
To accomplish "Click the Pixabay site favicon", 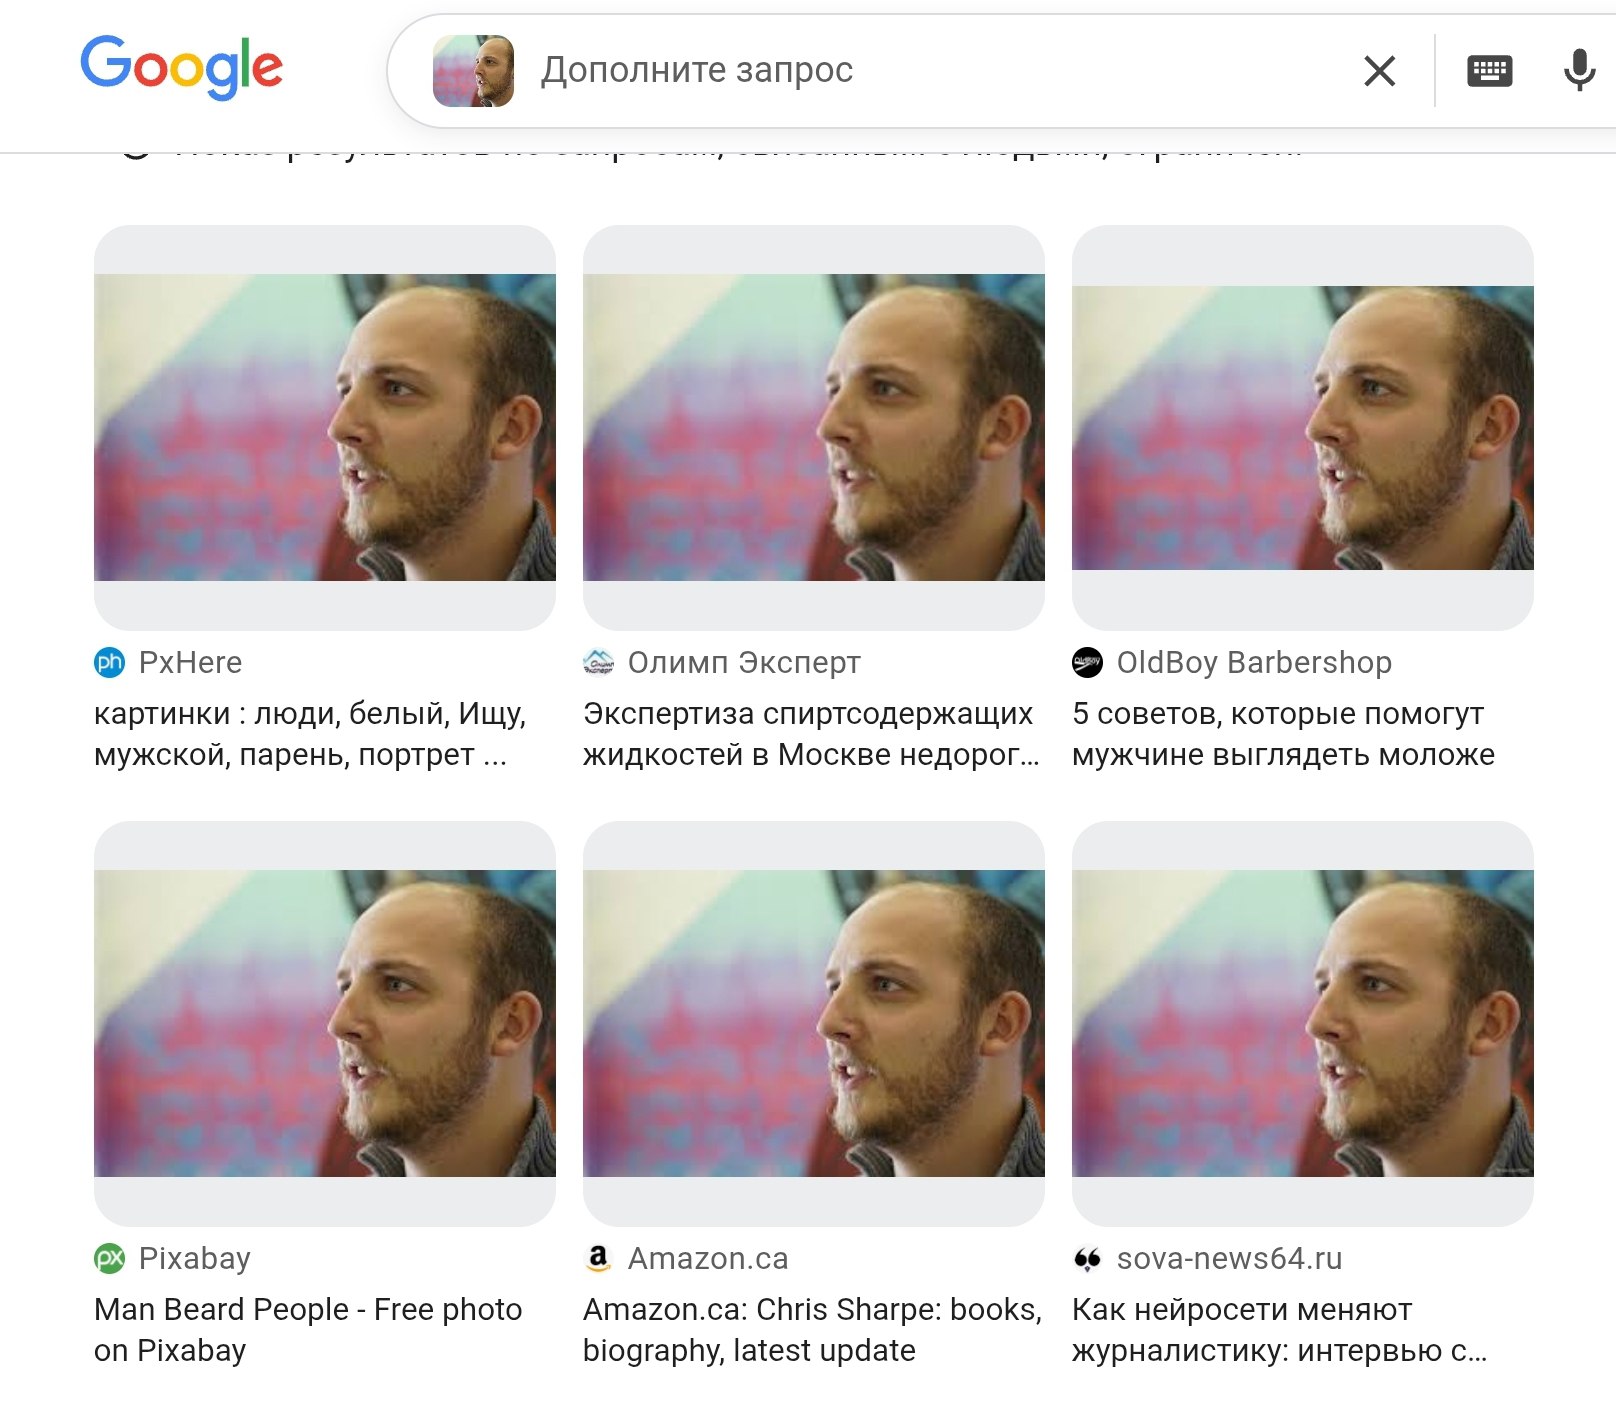I will (x=109, y=1258).
